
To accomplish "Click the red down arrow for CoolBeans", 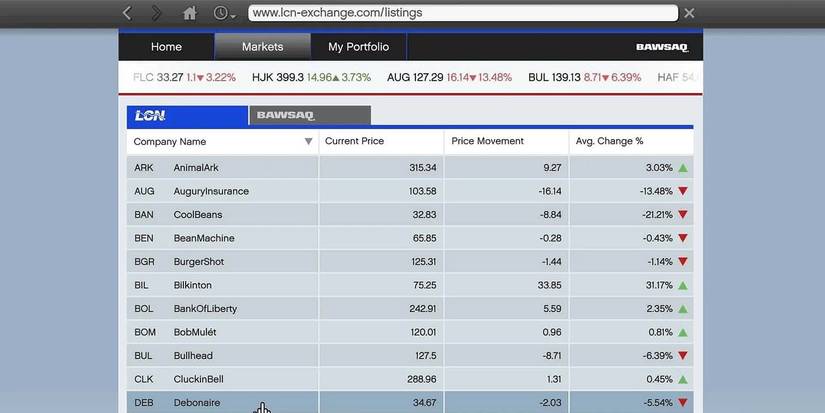I will click(683, 215).
